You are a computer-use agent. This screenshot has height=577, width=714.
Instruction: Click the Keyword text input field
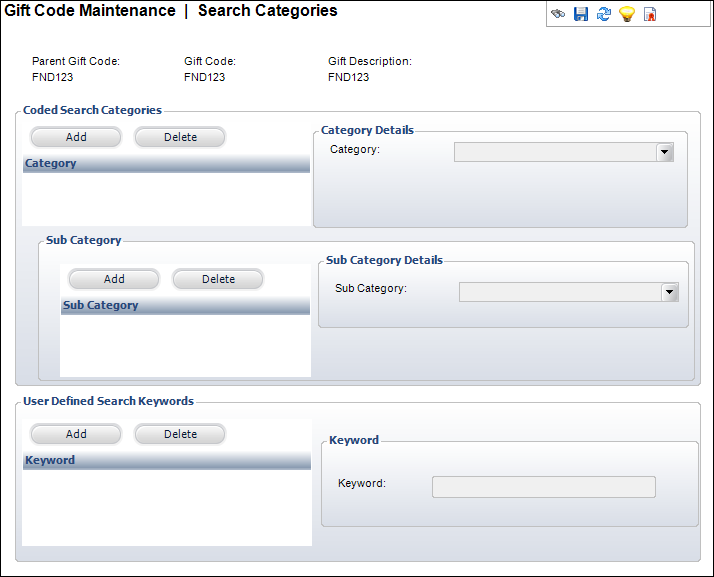pos(544,487)
